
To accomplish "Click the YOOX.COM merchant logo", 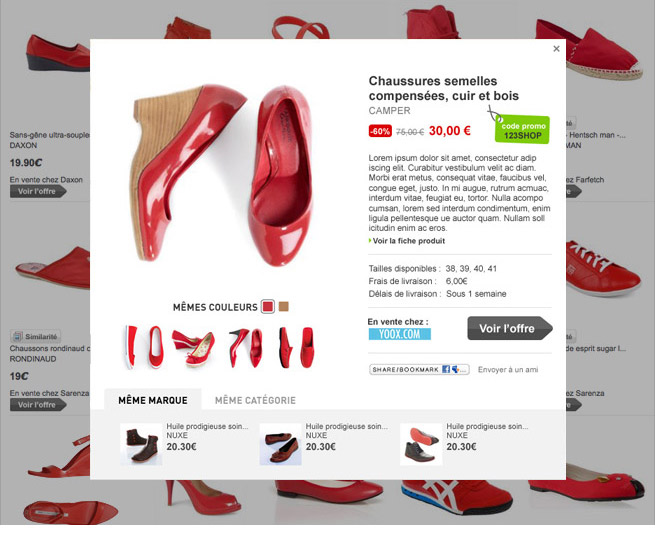I will [399, 334].
